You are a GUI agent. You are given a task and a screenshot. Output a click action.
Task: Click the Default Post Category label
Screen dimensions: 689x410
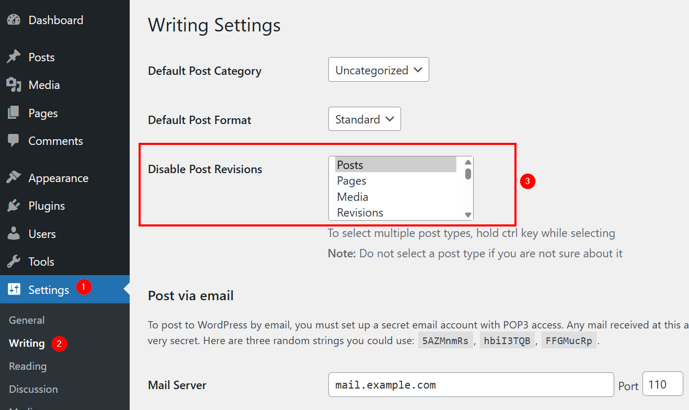tap(205, 71)
